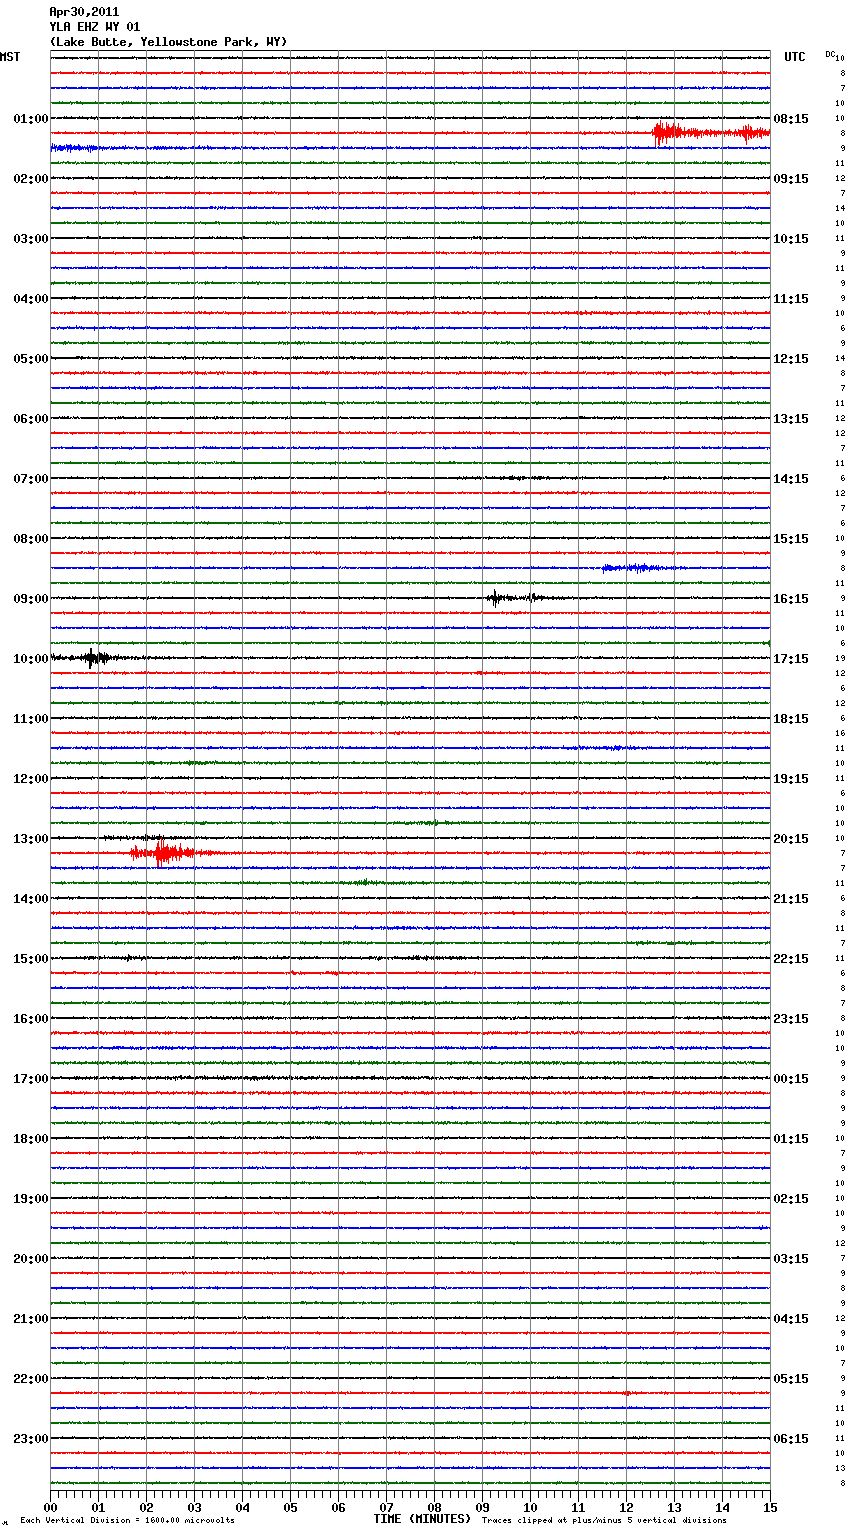This screenshot has width=850, height=1534.
Task: Click the 18:15 UTC time label
Action: [x=791, y=719]
